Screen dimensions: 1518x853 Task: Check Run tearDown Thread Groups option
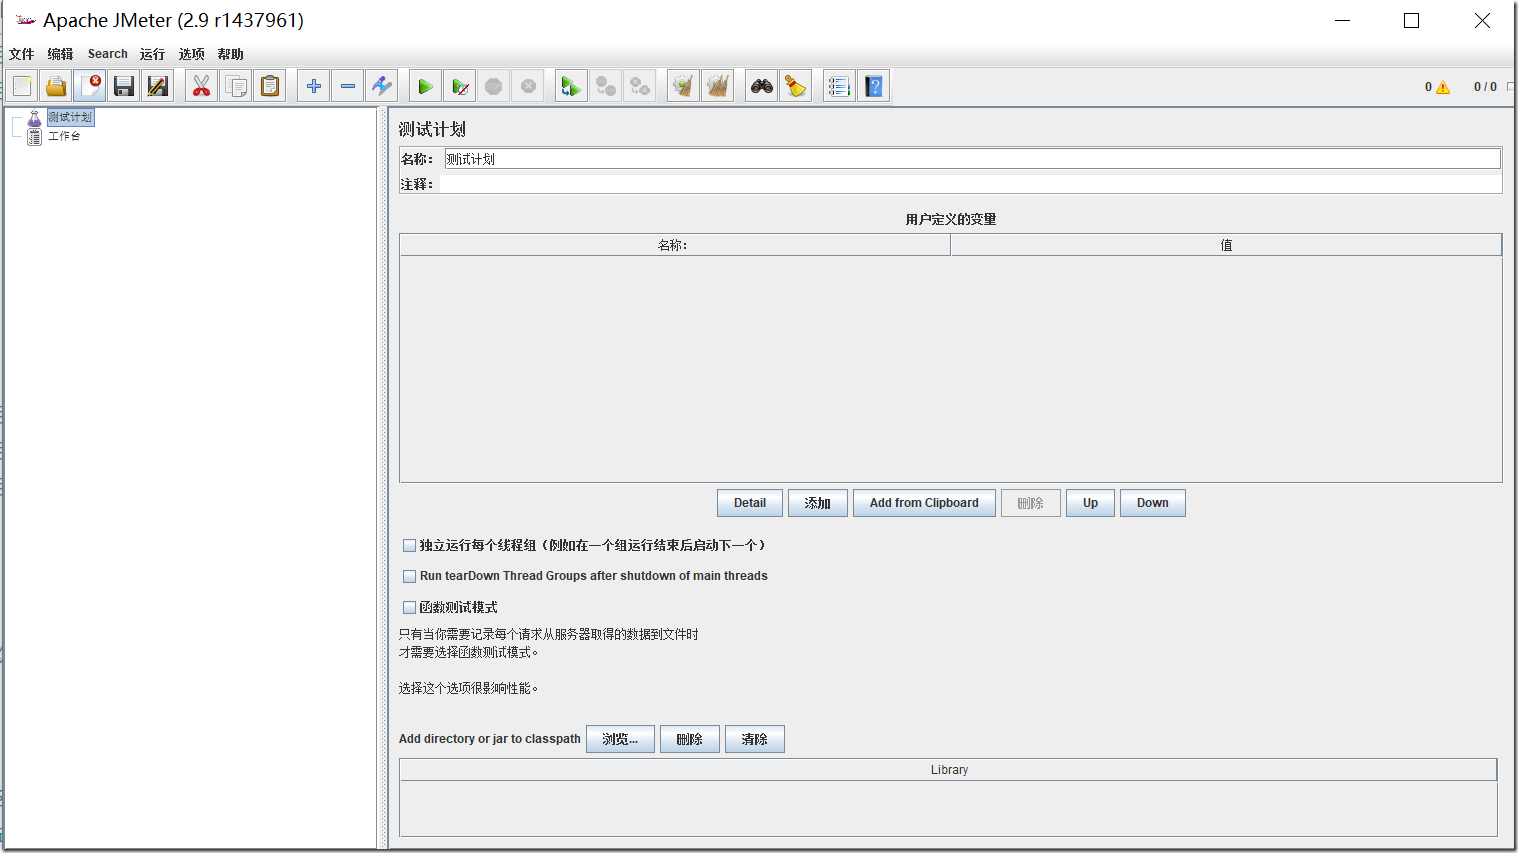409,576
